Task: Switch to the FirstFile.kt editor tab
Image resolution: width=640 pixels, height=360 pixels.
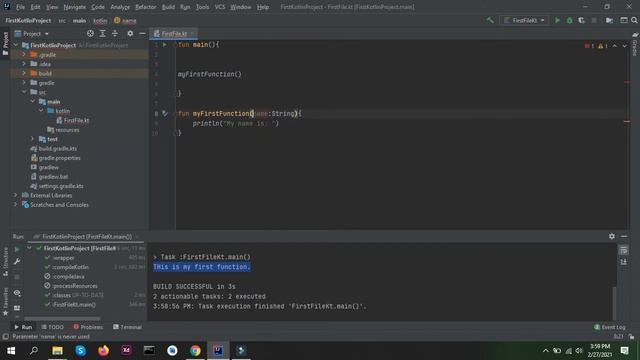Action: [173, 33]
